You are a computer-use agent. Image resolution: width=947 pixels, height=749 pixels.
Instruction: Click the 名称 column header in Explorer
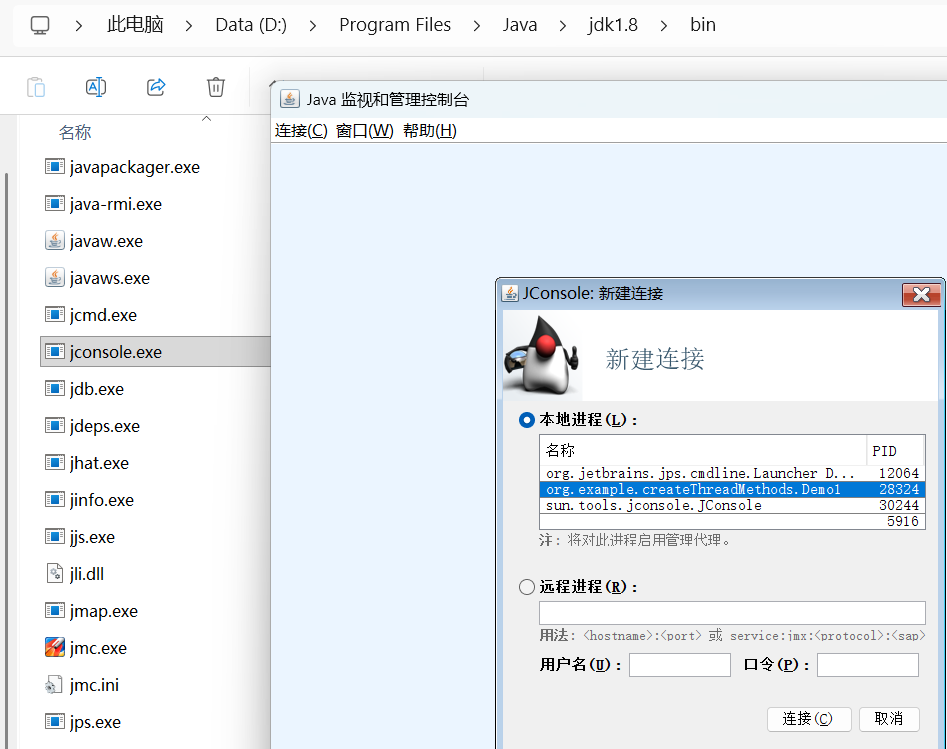(75, 132)
